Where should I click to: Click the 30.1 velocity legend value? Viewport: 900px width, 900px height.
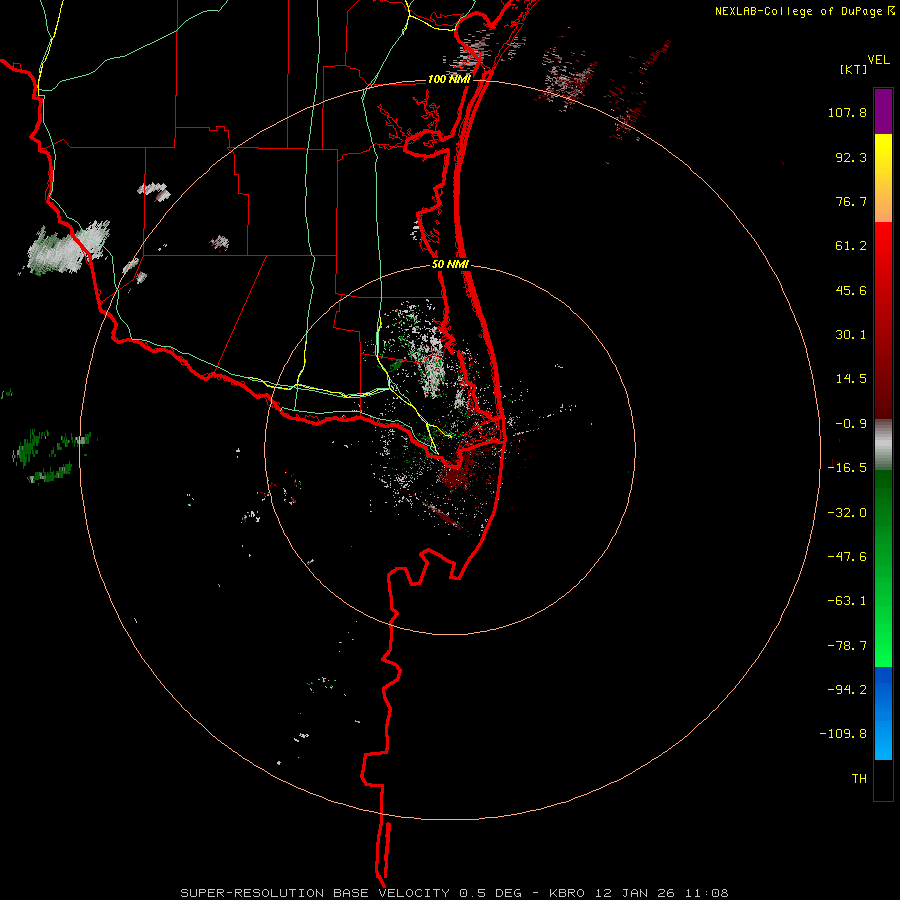point(851,335)
